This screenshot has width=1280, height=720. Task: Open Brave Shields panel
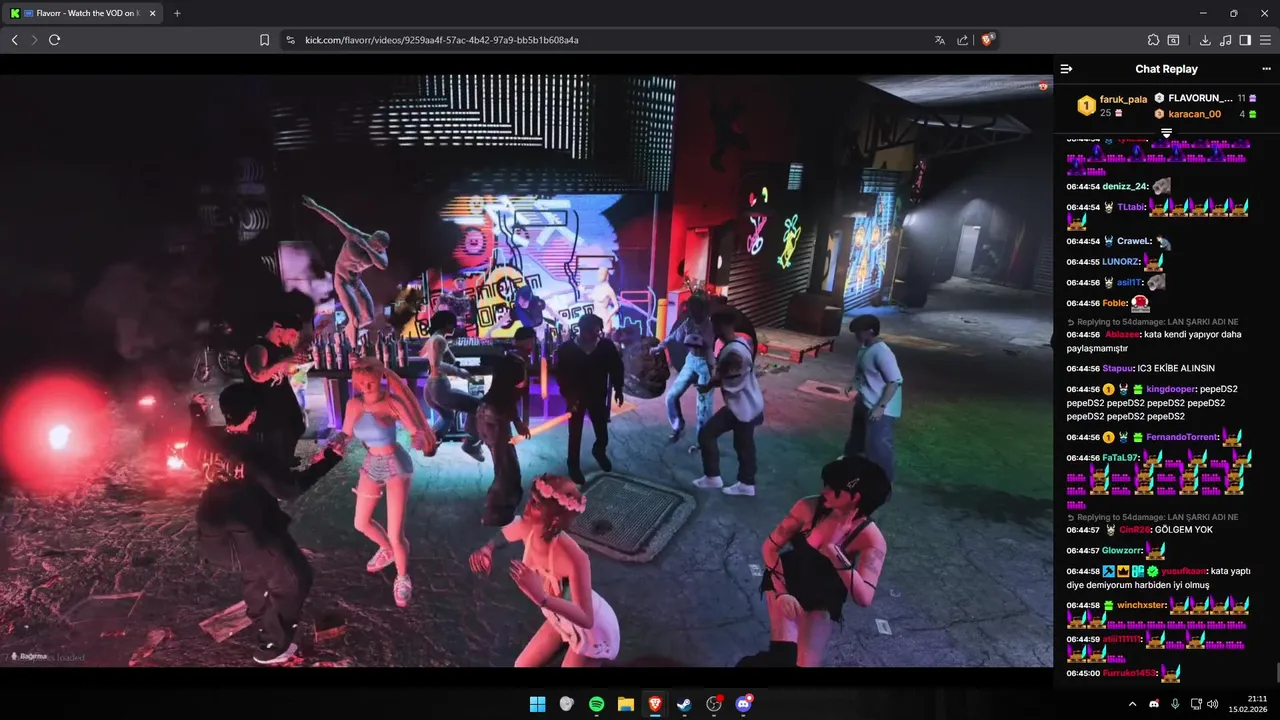[x=988, y=40]
